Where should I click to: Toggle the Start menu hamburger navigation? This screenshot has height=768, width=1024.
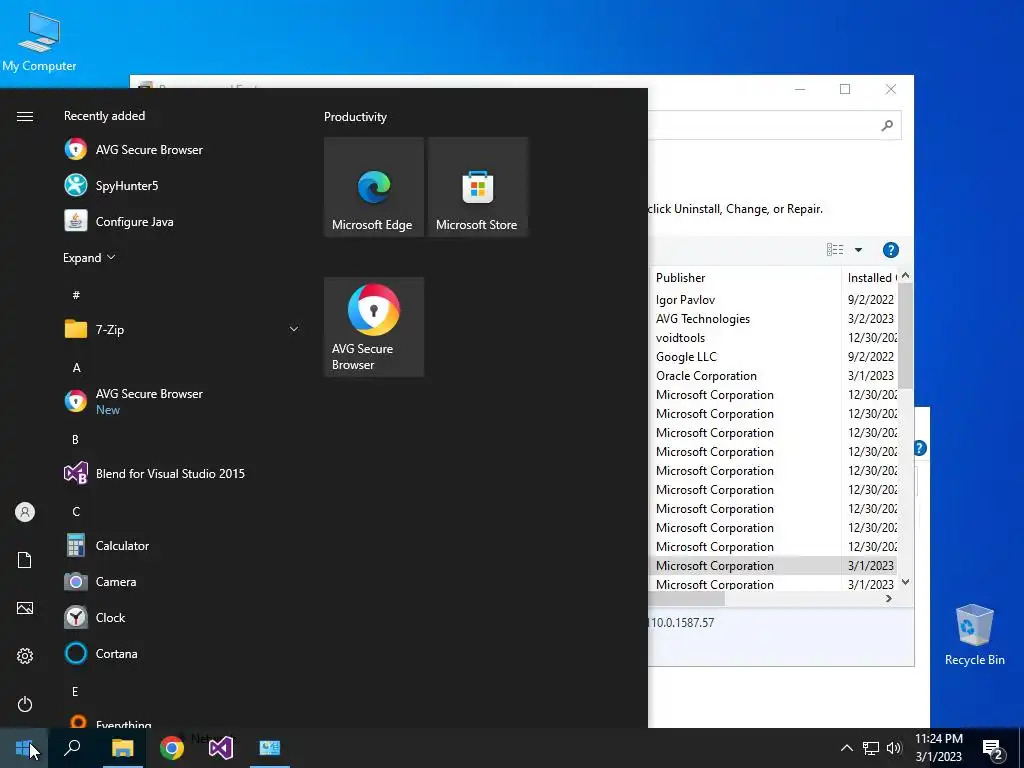pyautogui.click(x=25, y=116)
